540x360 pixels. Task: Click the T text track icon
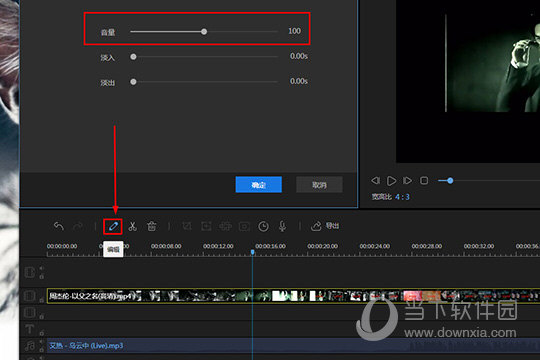point(30,329)
